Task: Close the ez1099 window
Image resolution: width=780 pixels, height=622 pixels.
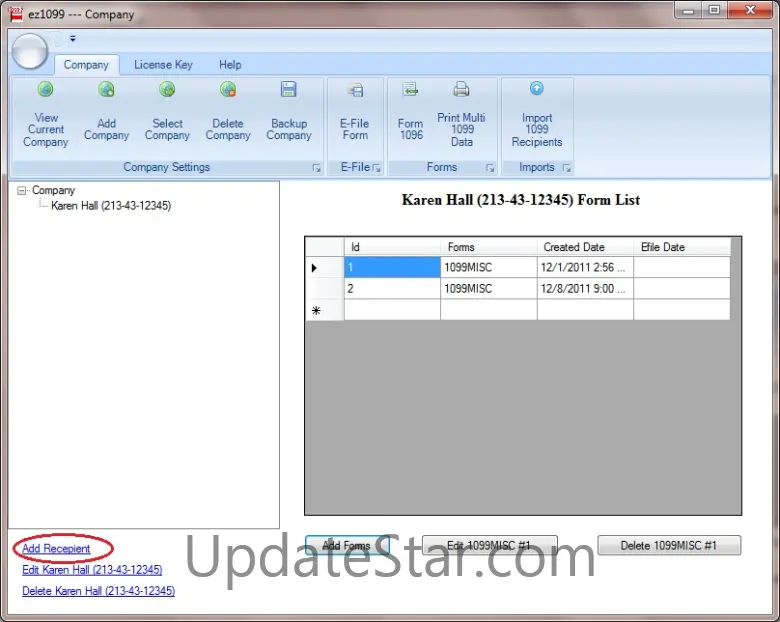Action: 750,10
